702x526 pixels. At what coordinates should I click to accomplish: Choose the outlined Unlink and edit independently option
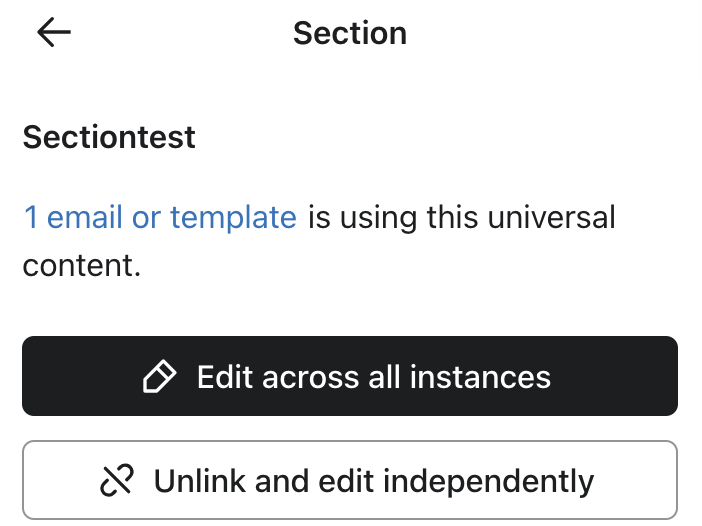350,481
